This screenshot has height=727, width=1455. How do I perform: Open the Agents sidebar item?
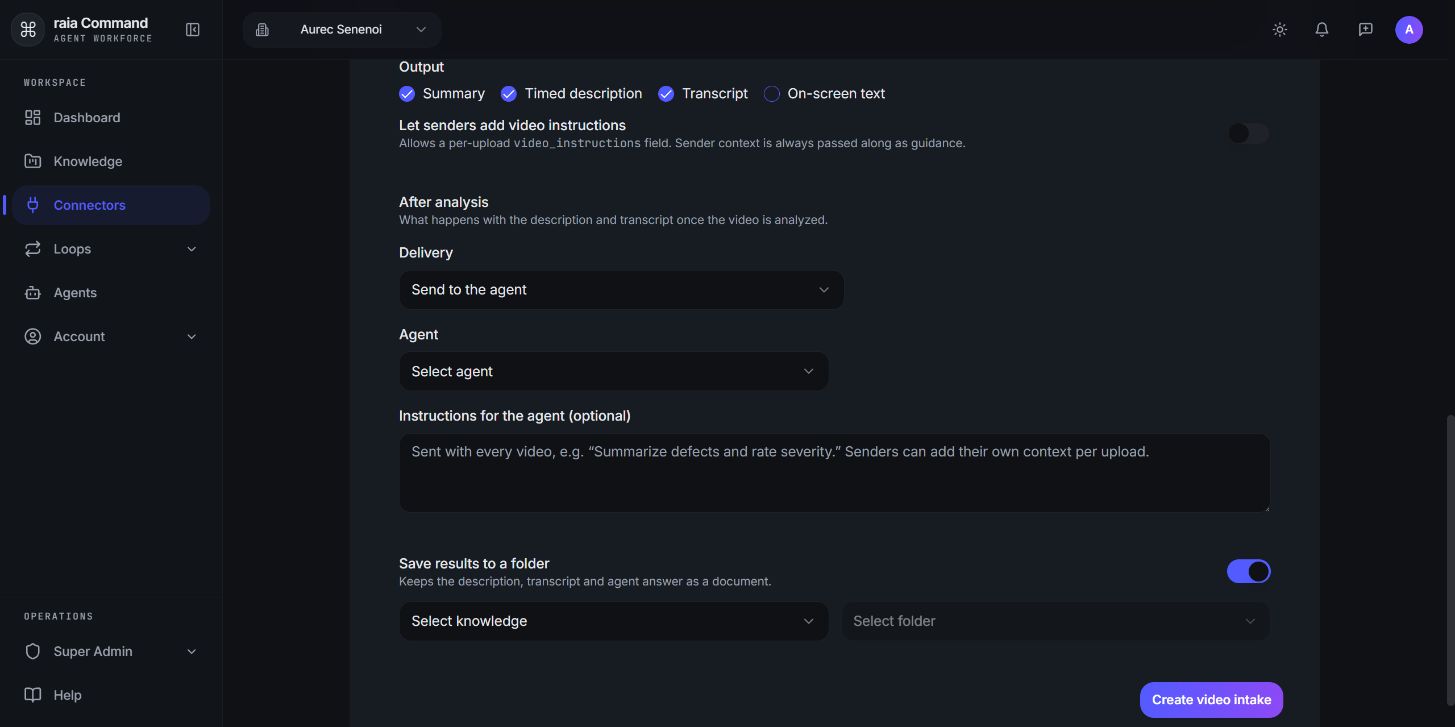pos(111,293)
